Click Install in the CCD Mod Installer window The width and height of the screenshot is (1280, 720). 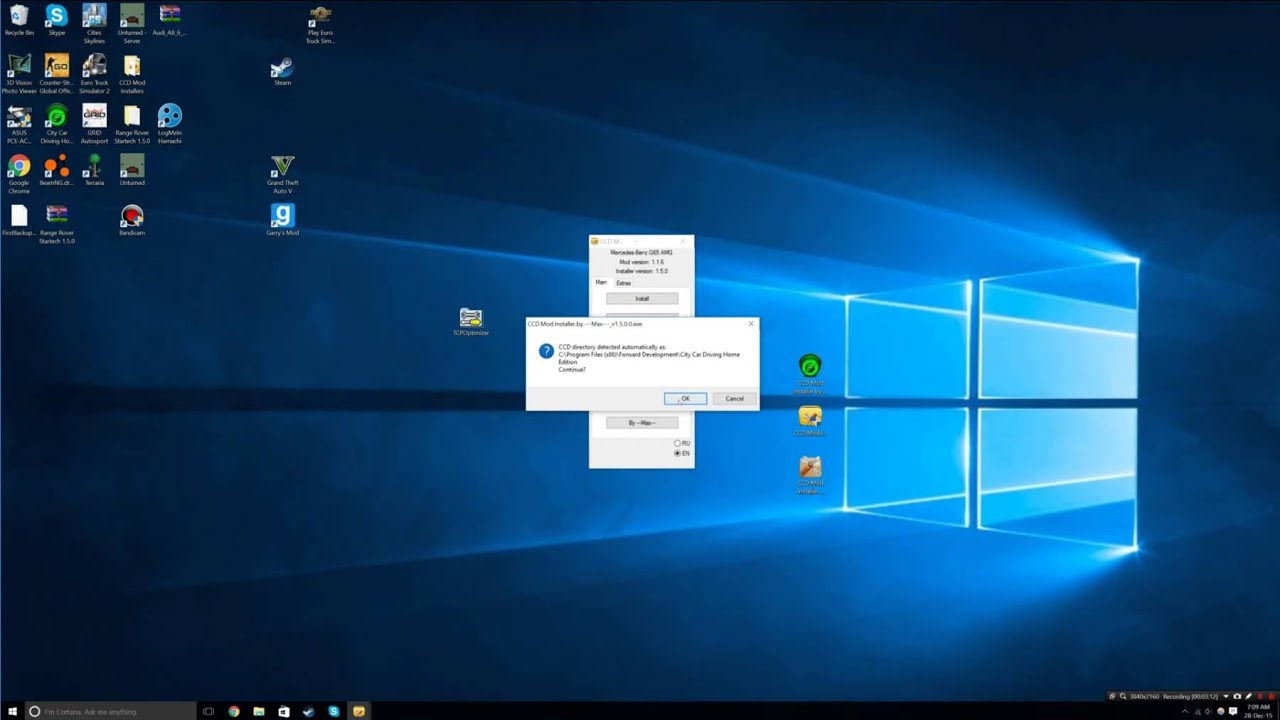click(642, 298)
